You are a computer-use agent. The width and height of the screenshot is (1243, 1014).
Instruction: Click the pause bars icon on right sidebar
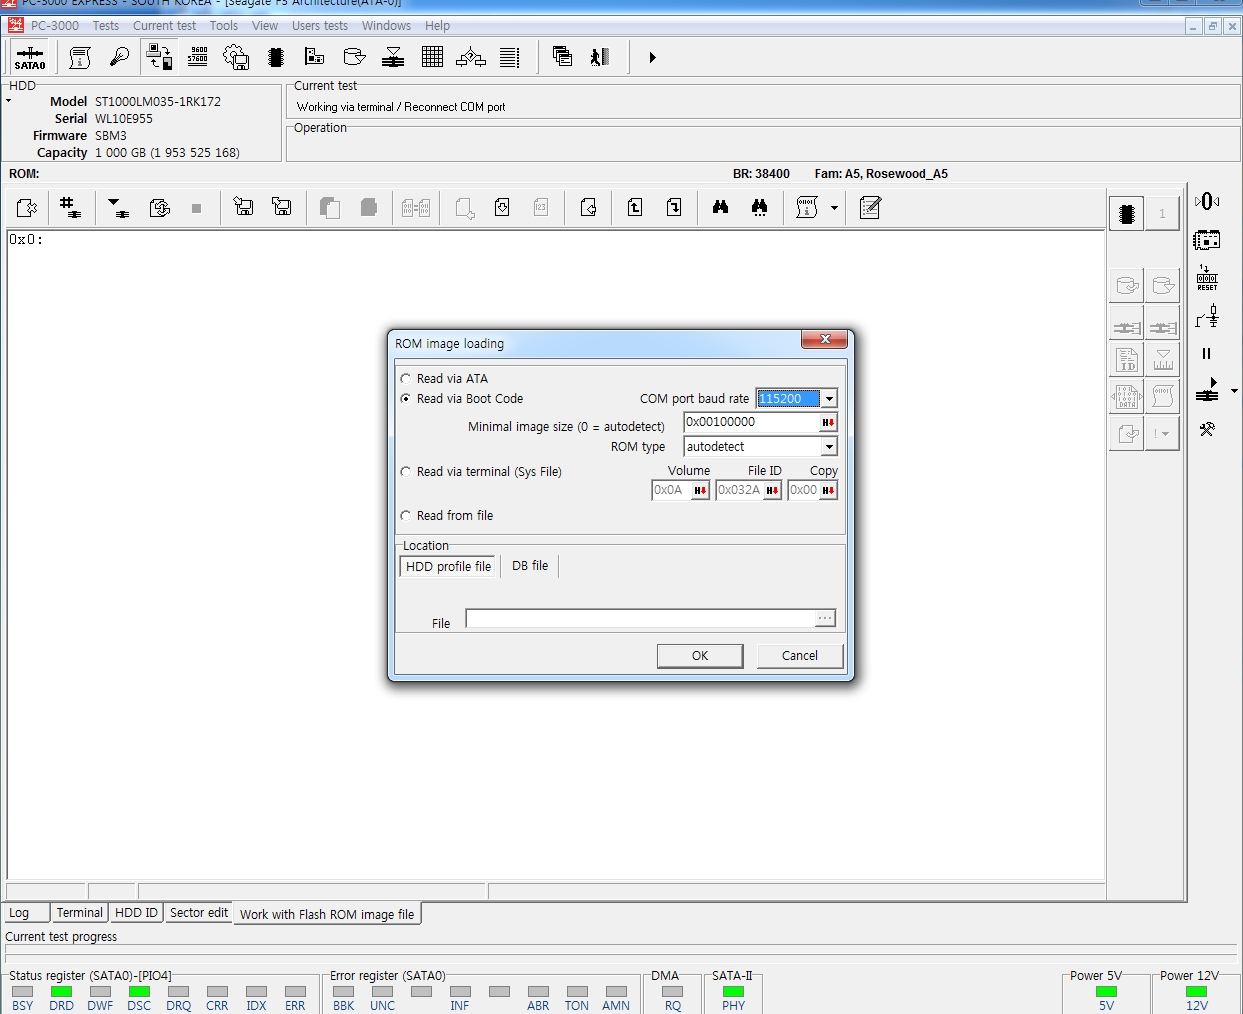pyautogui.click(x=1206, y=354)
